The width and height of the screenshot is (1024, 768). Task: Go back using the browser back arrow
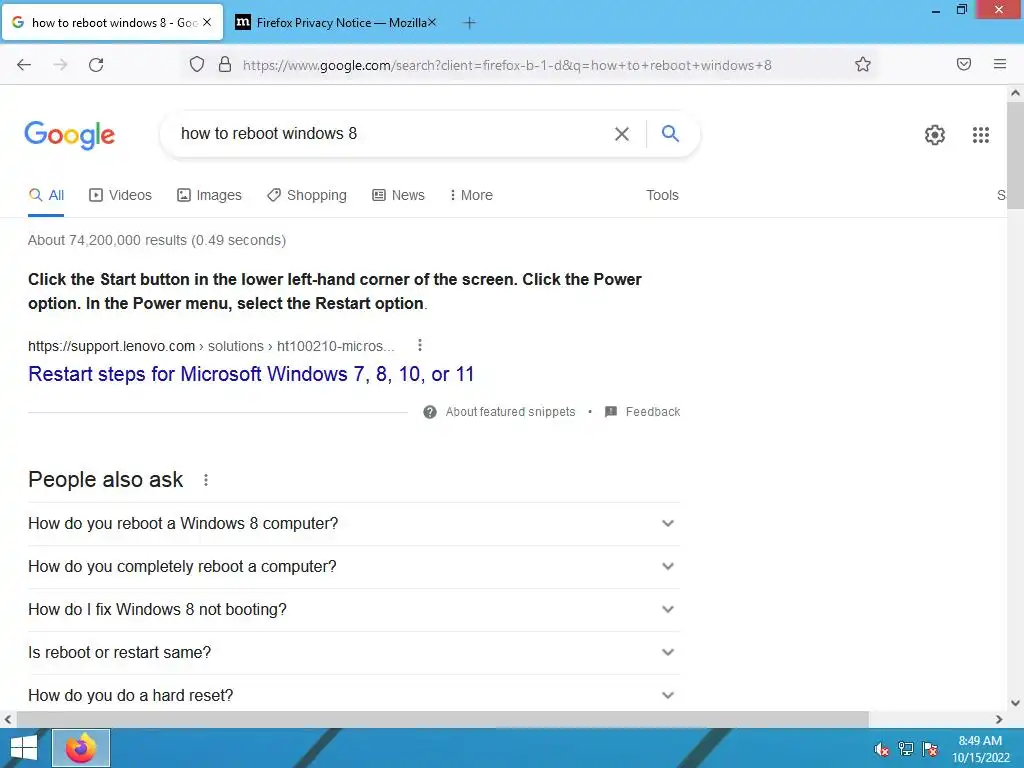(x=24, y=65)
